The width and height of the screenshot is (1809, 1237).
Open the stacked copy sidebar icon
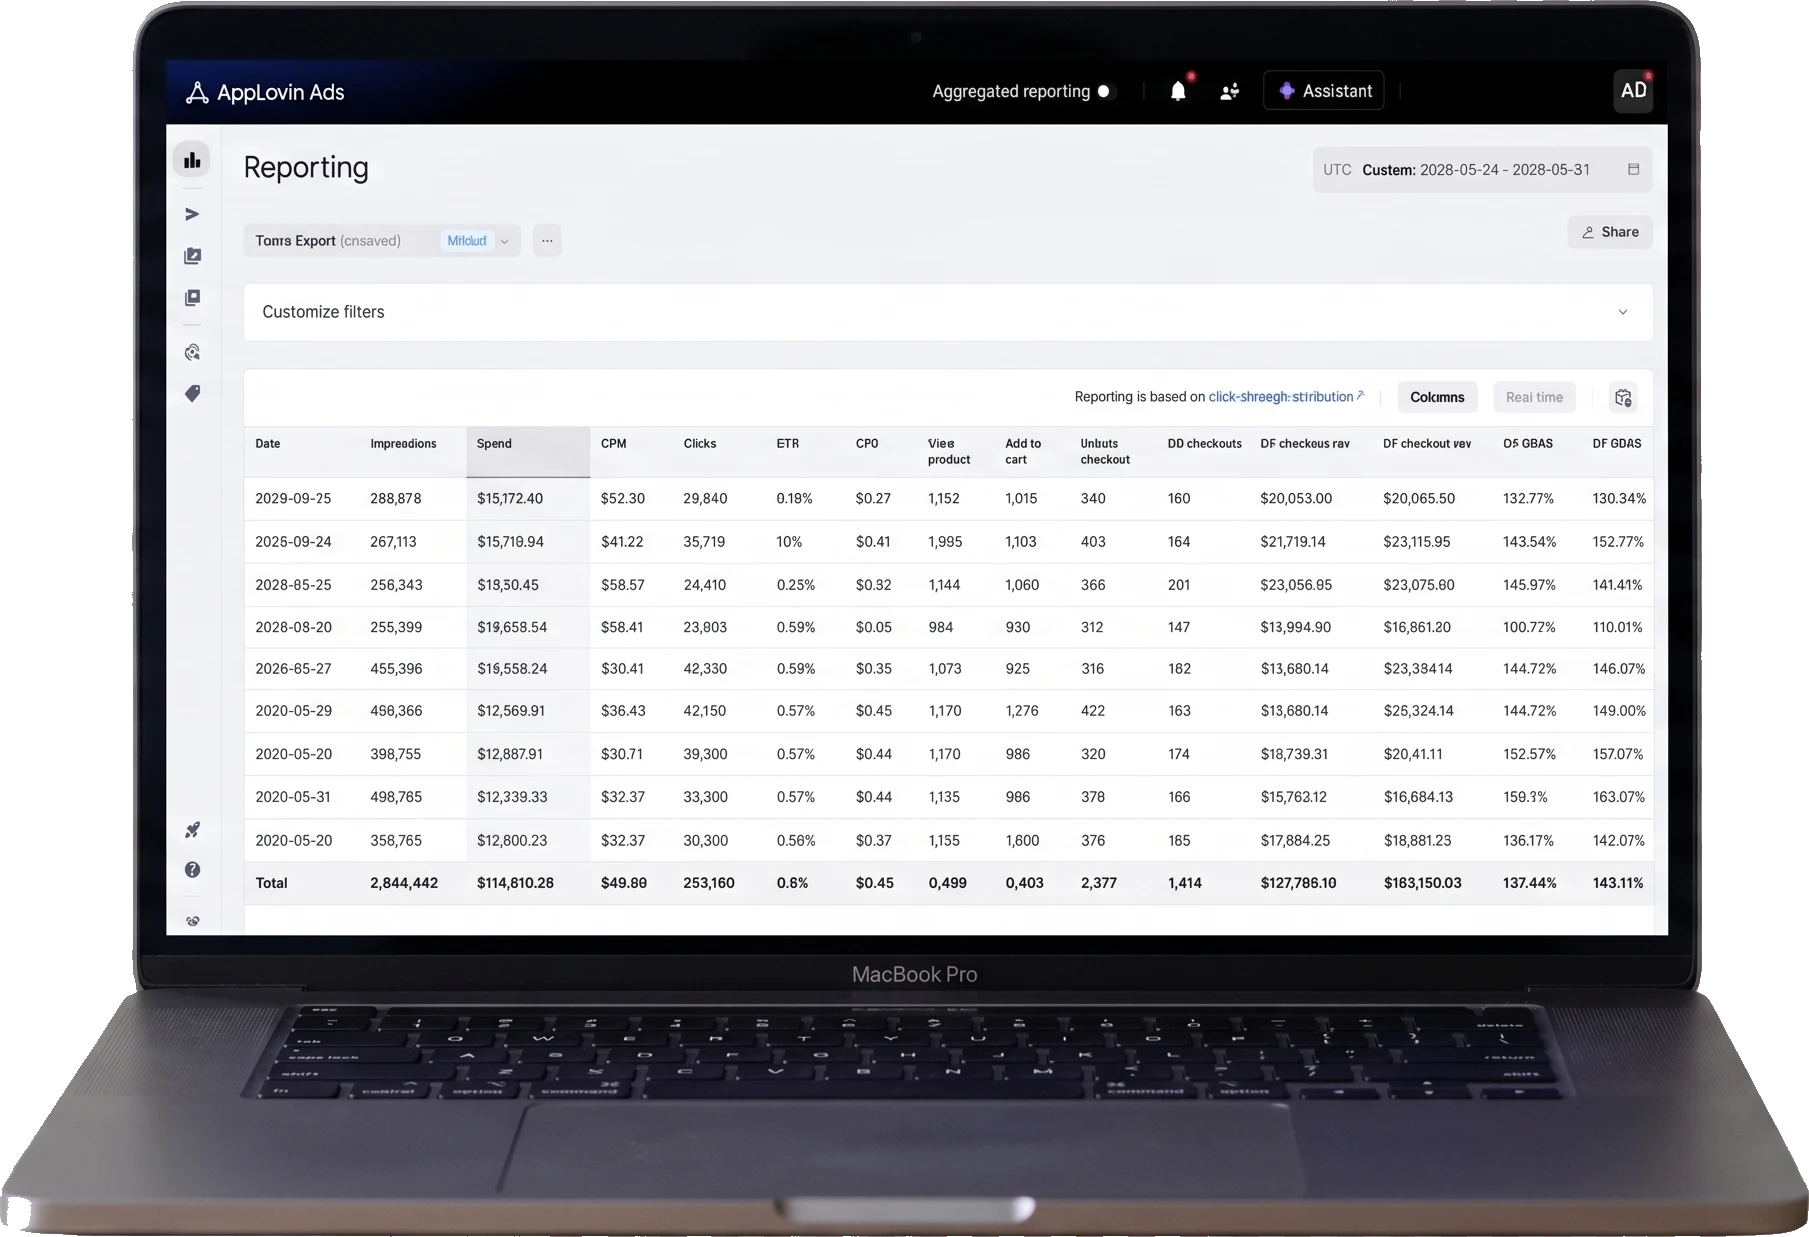point(192,298)
